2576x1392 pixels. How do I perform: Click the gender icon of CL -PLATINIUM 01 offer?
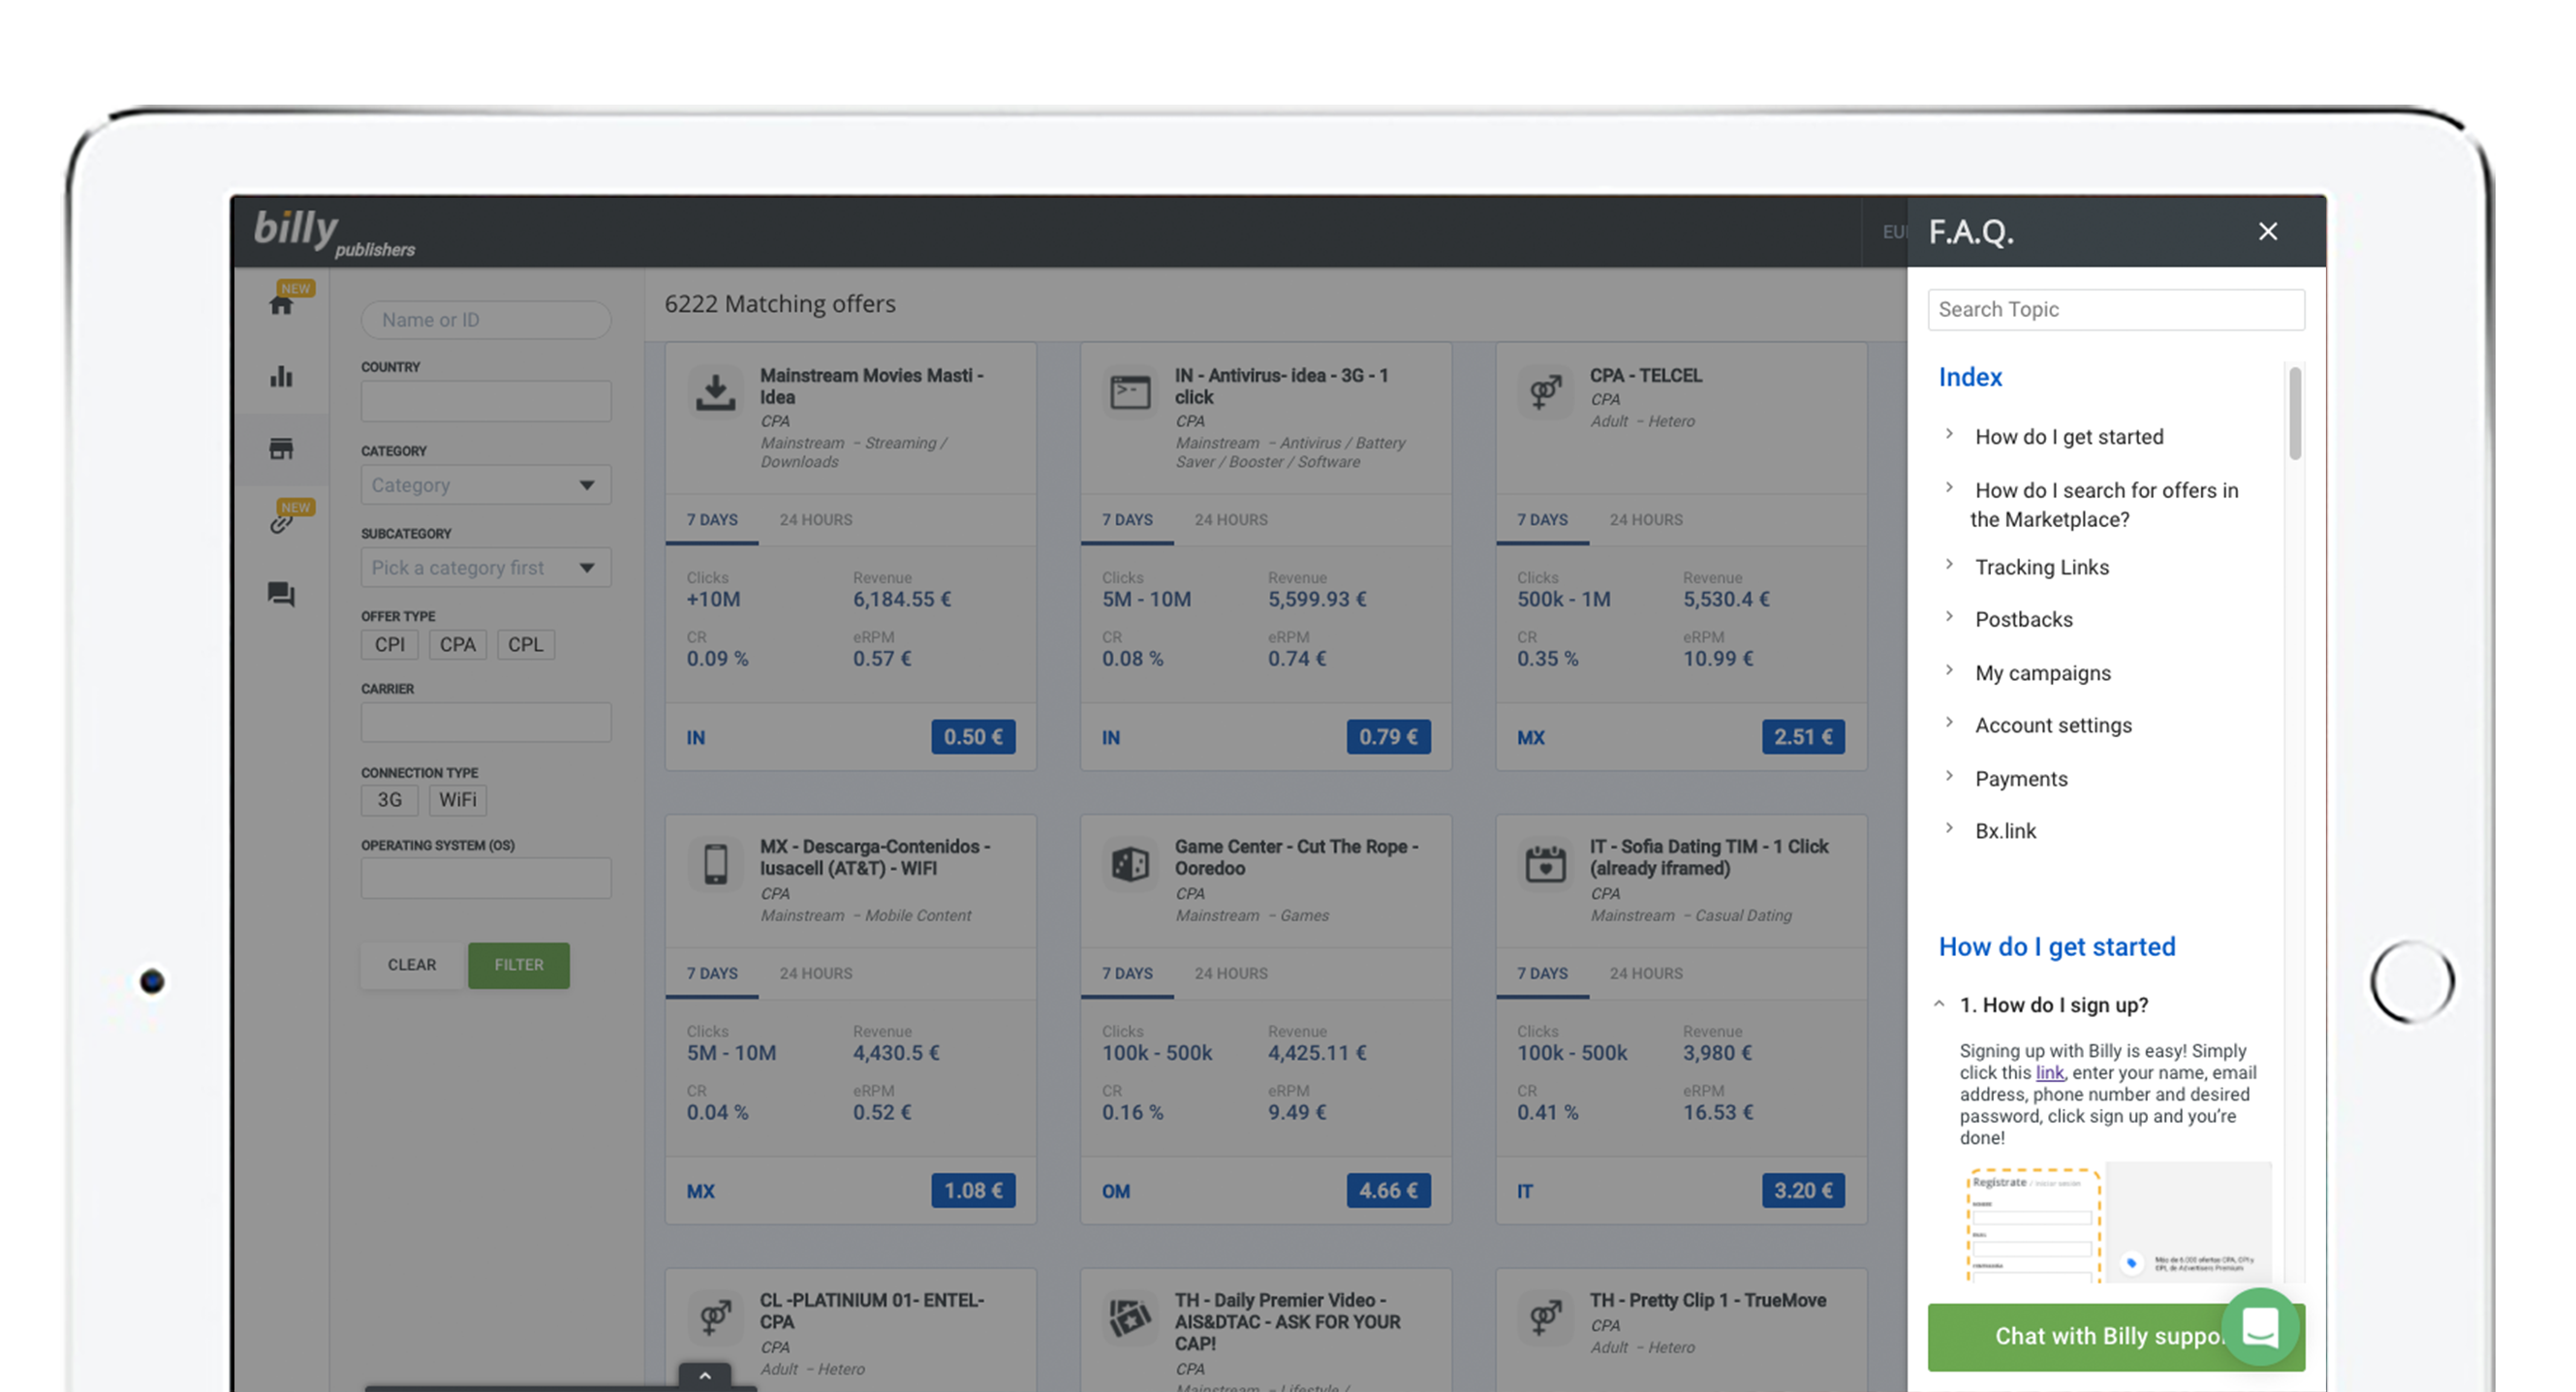click(715, 1317)
